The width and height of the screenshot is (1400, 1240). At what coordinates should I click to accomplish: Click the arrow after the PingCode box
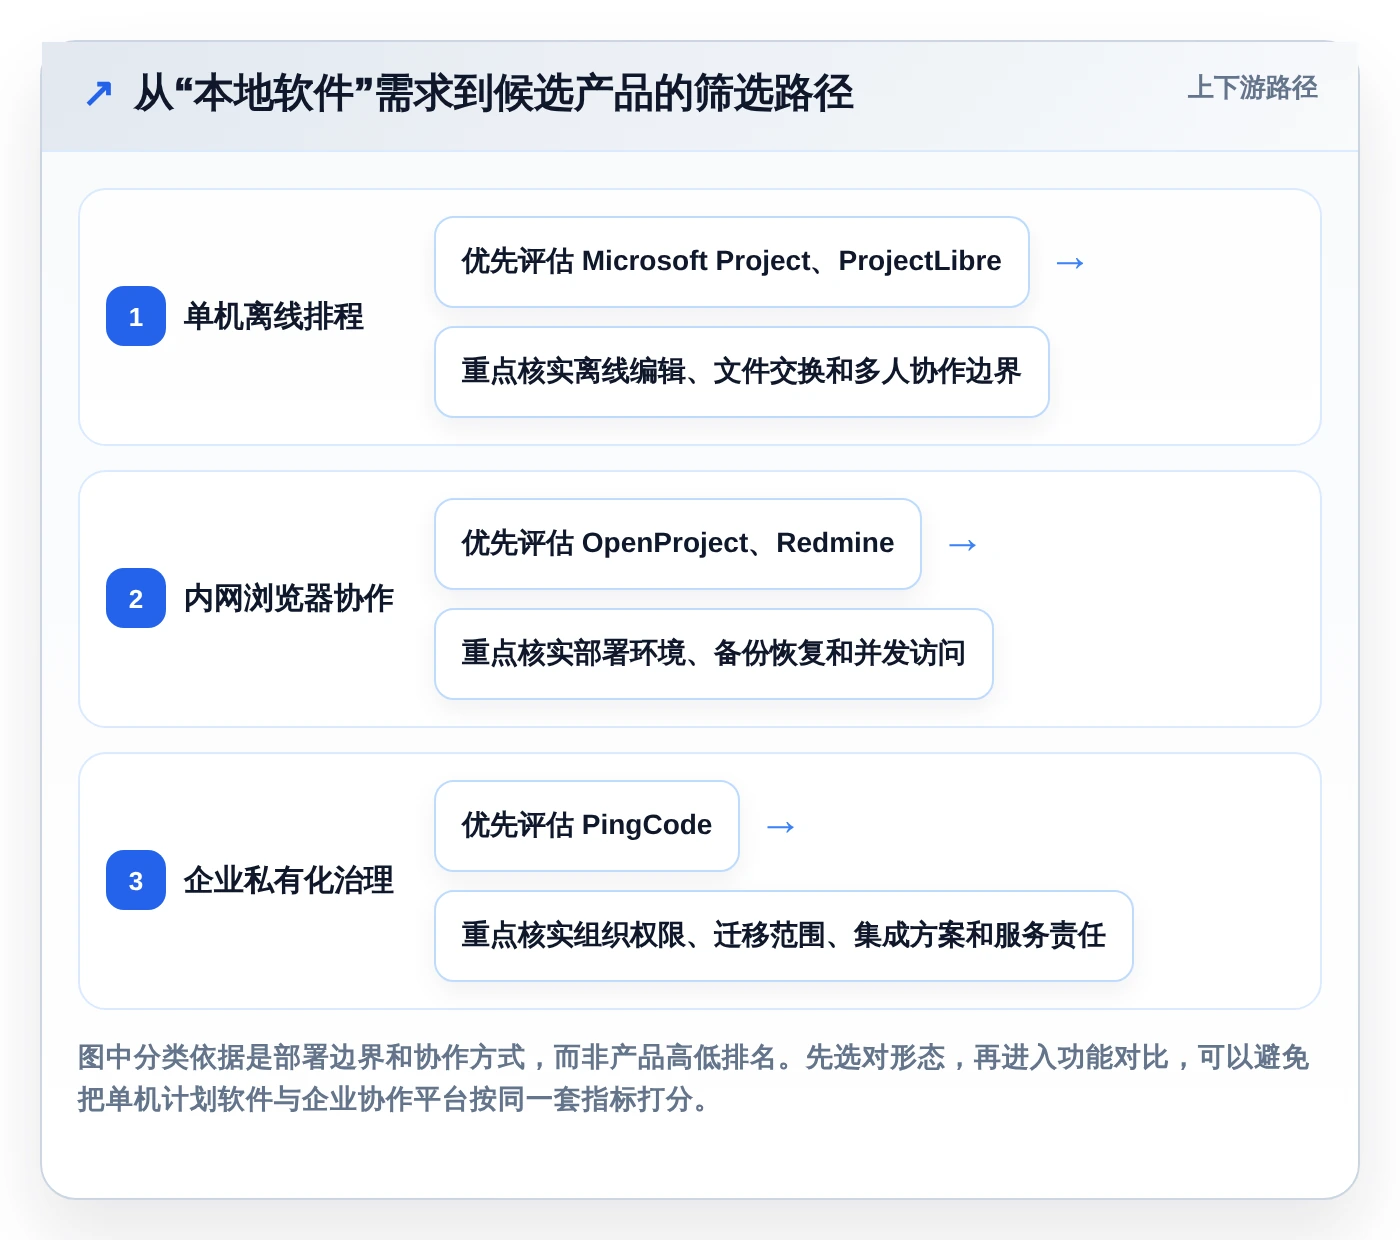pos(780,827)
